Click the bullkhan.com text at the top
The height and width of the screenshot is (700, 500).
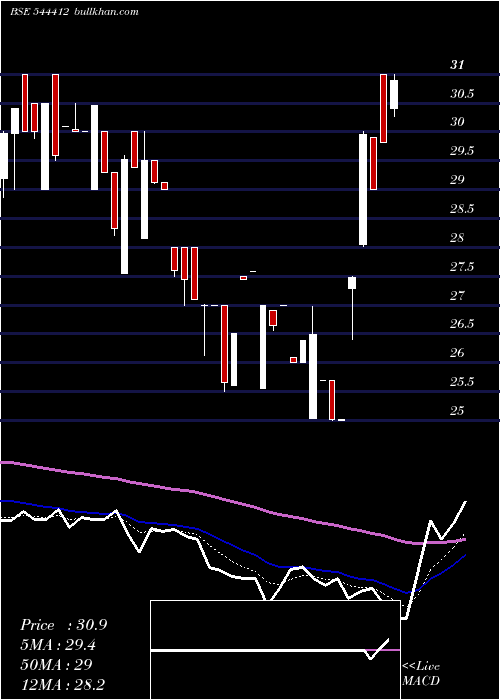(x=105, y=12)
